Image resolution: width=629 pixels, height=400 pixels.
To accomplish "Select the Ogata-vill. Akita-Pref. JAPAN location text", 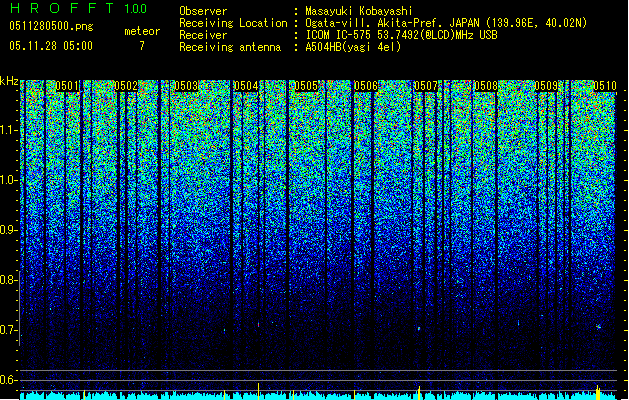I will click(x=446, y=23).
